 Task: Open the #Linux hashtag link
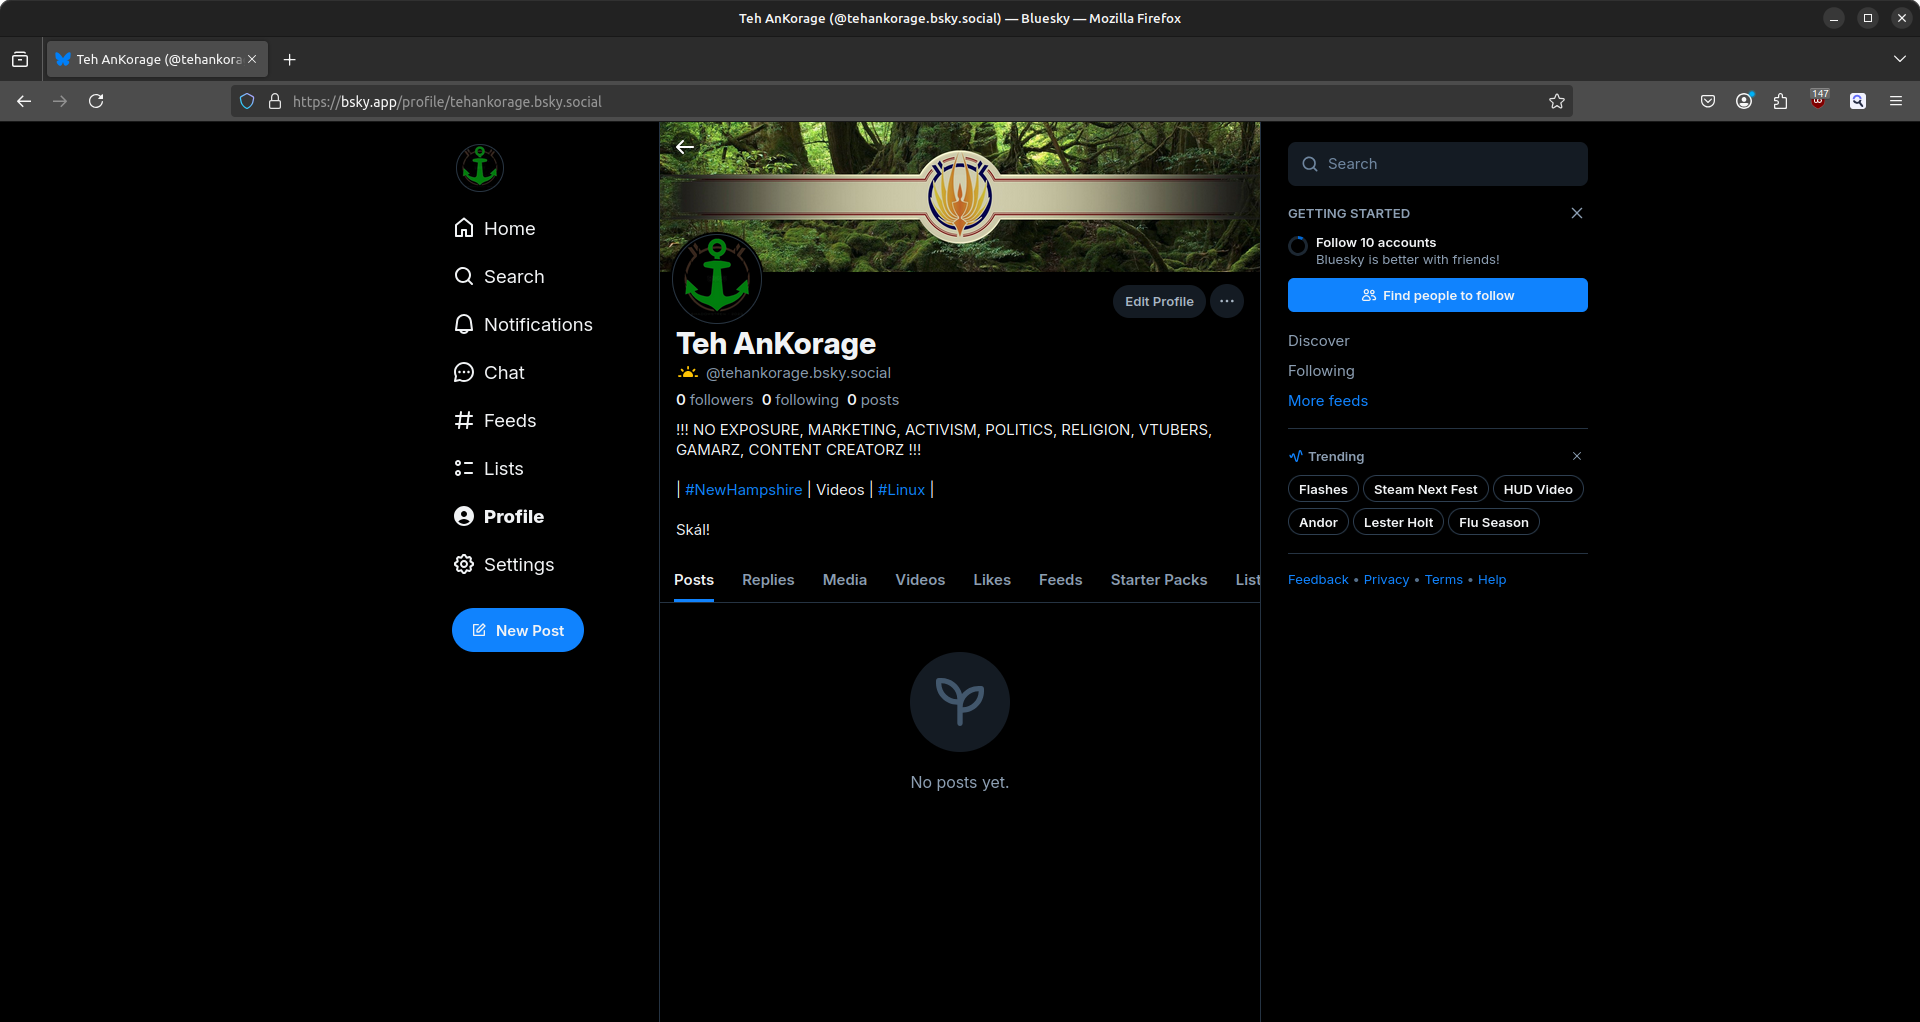(x=902, y=490)
